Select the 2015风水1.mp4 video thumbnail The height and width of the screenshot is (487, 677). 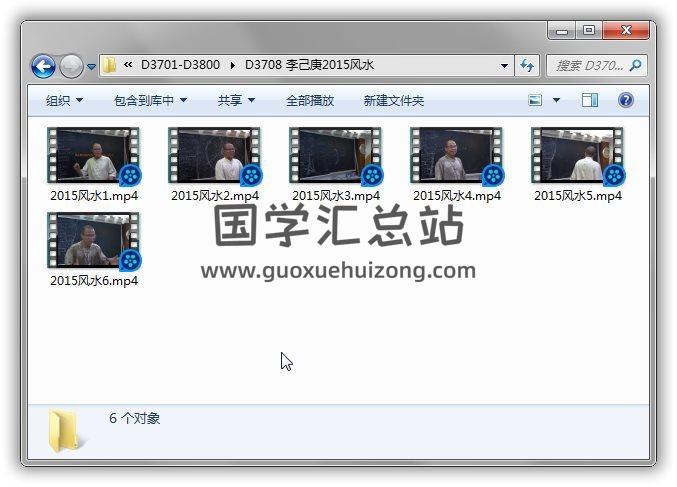[94, 156]
